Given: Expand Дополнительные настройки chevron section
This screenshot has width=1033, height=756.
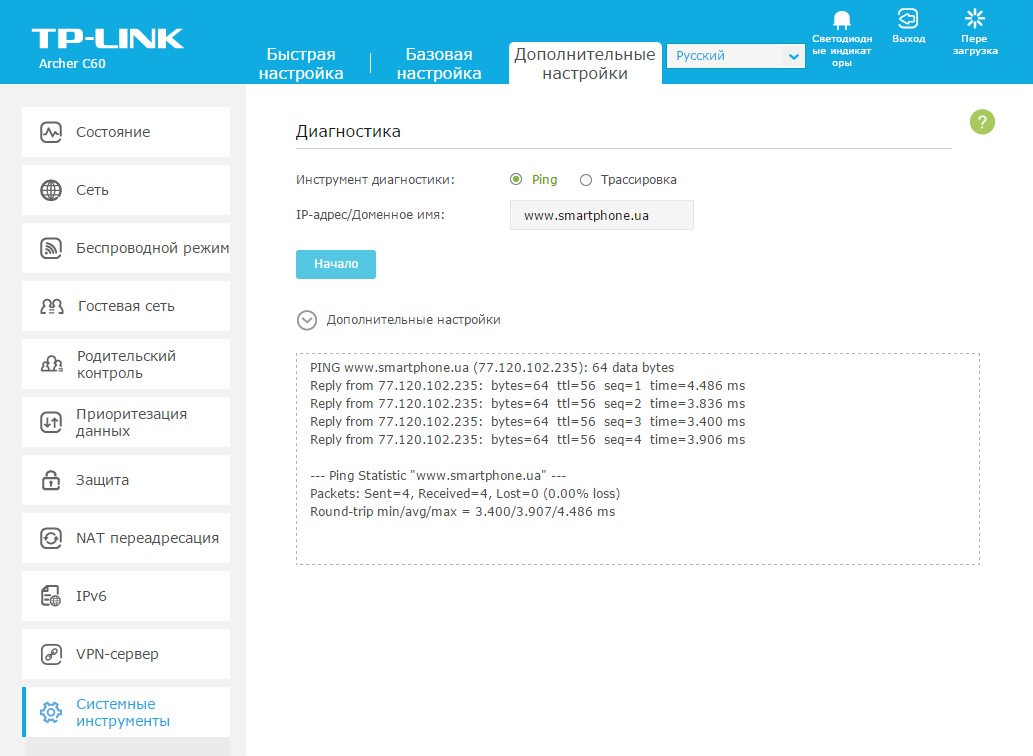Looking at the screenshot, I should 307,320.
